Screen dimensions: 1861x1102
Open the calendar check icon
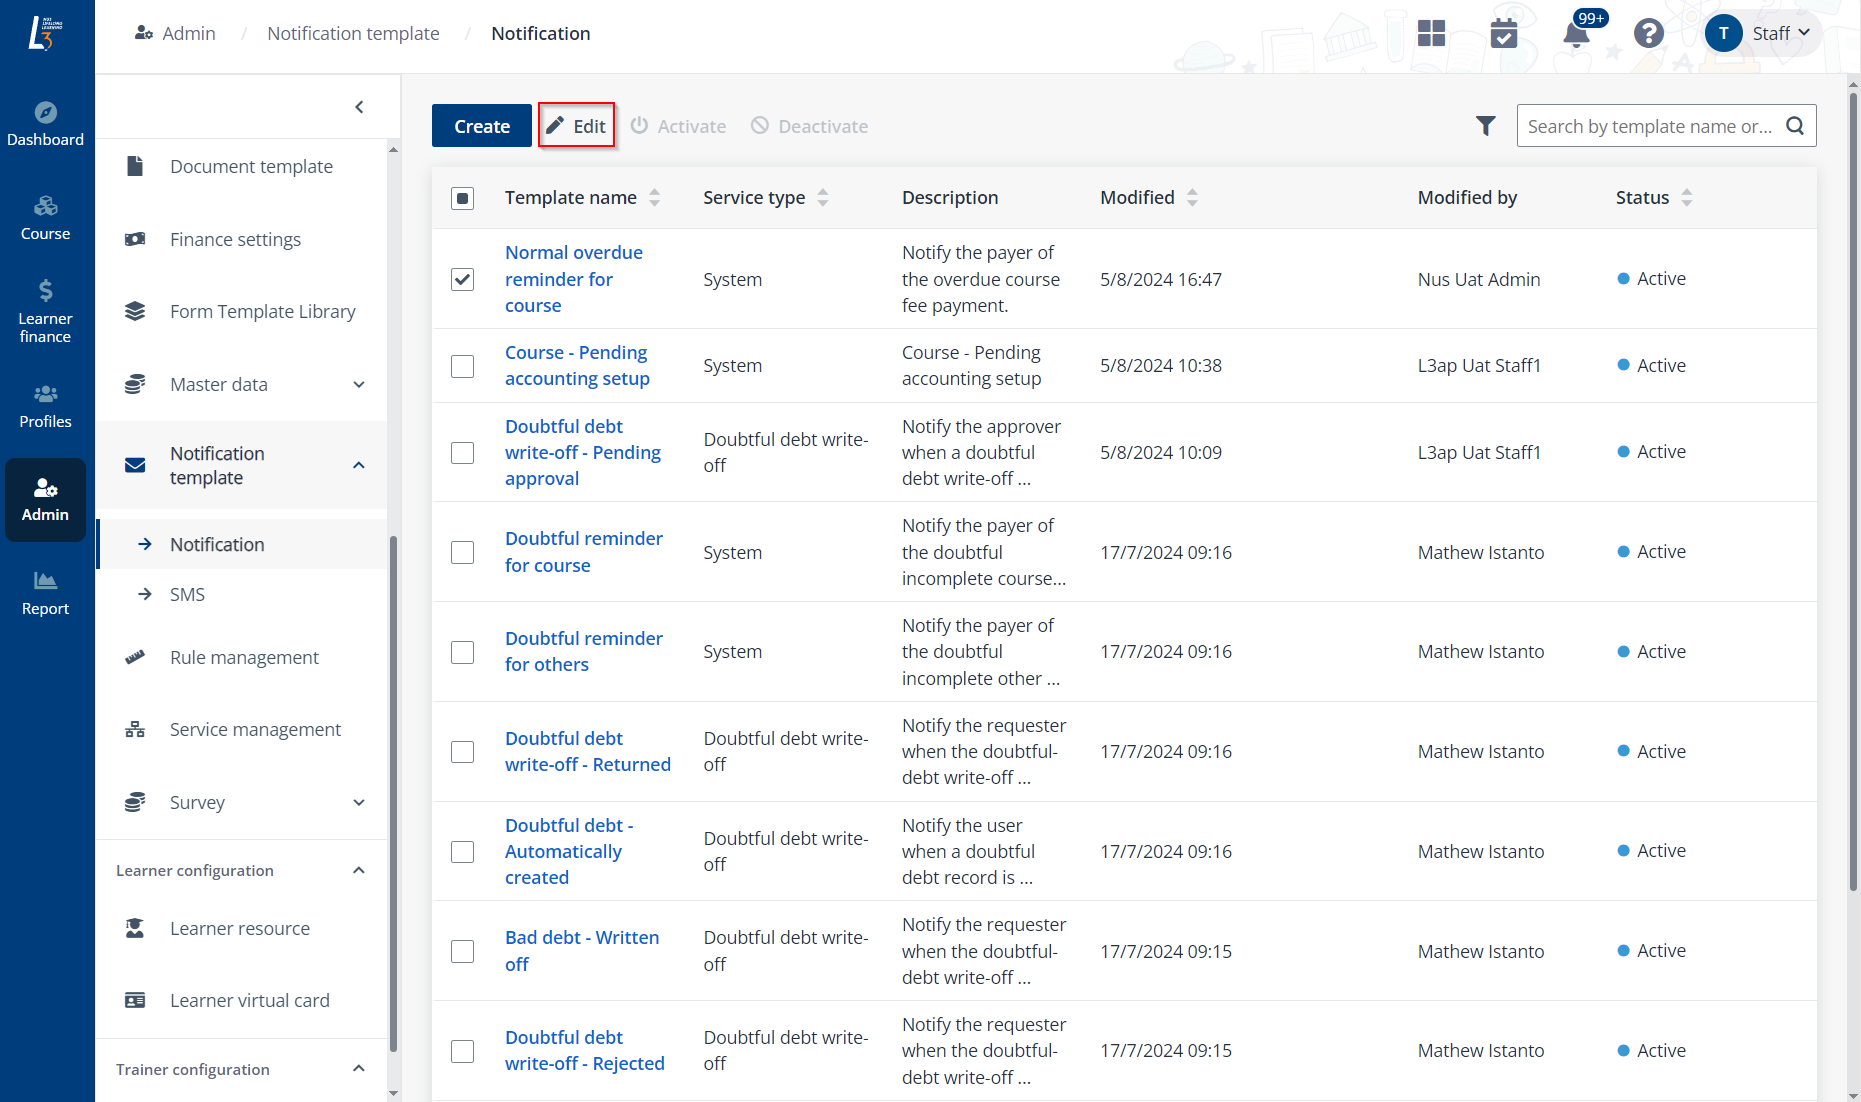pyautogui.click(x=1503, y=34)
